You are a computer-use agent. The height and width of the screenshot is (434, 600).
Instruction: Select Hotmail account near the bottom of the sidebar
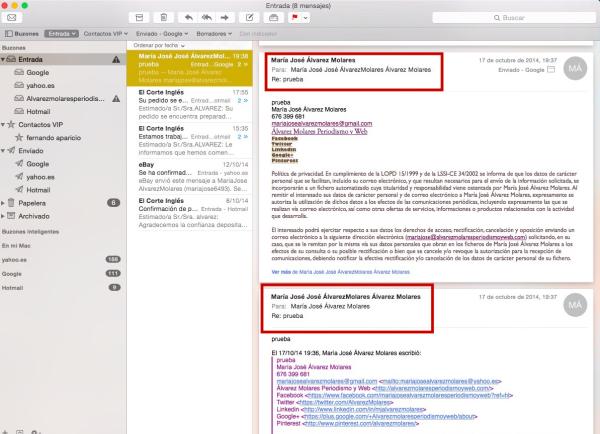tap(12, 287)
